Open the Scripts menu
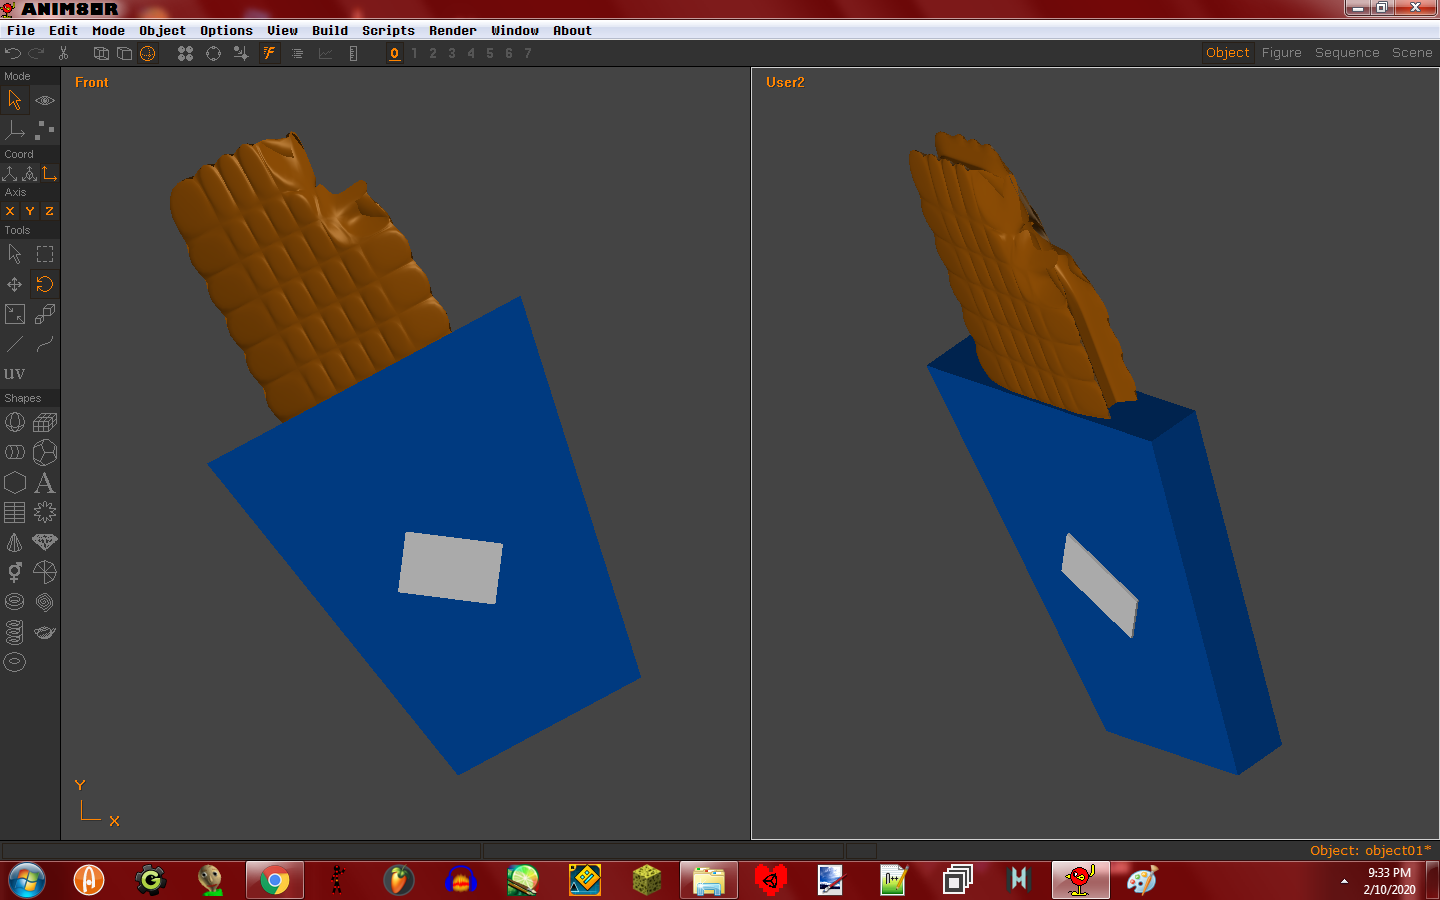Screen dimensions: 1440x900 388,31
